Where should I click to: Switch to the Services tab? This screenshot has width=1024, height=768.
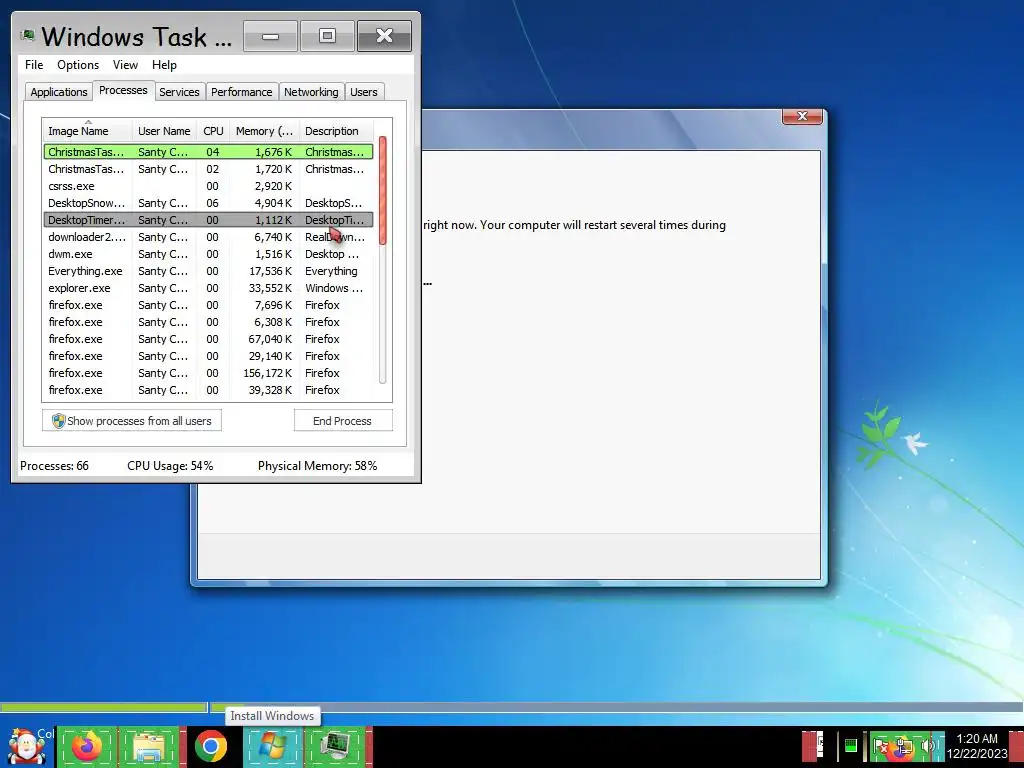[179, 92]
